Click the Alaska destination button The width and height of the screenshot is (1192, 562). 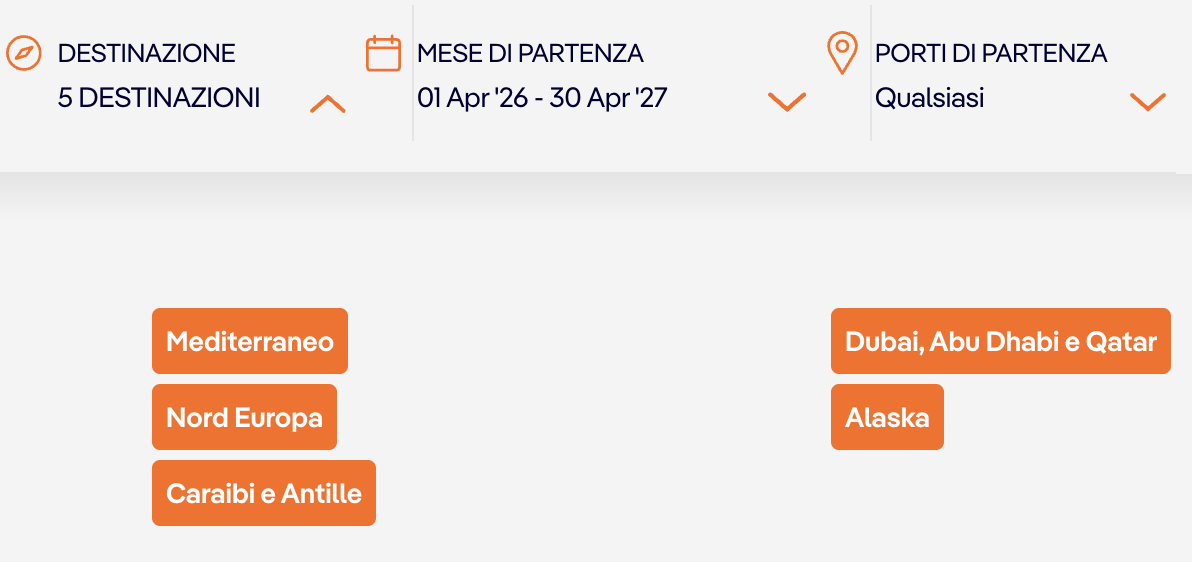(887, 417)
